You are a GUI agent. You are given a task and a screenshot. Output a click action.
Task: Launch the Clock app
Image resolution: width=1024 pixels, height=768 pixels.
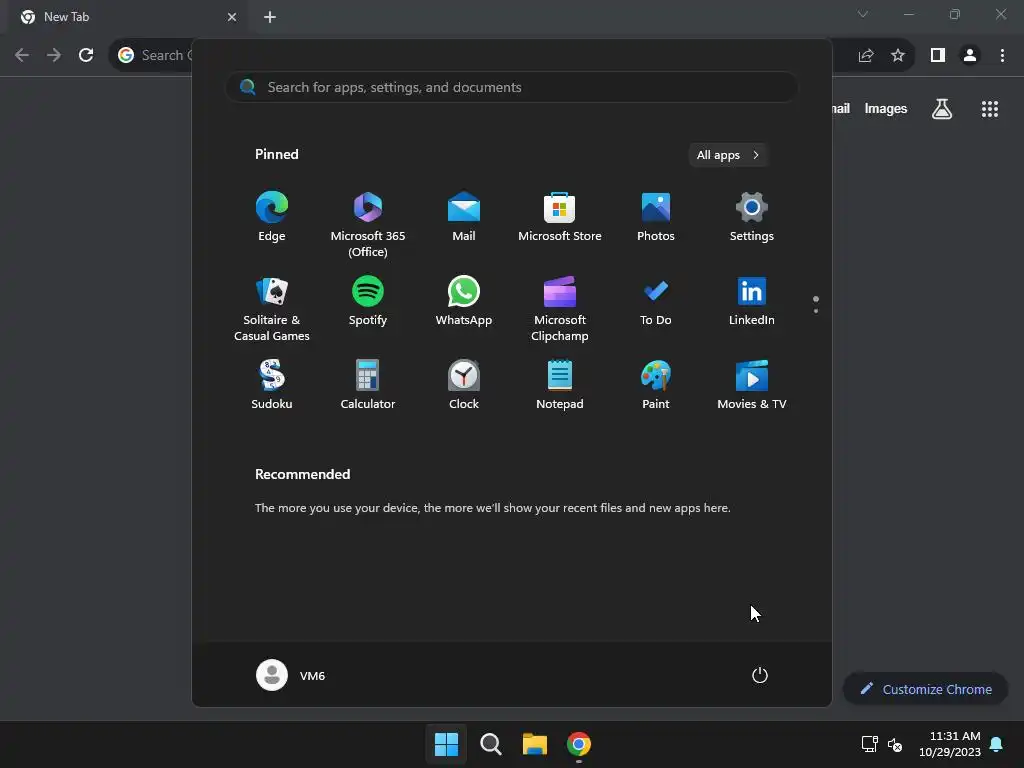464,385
